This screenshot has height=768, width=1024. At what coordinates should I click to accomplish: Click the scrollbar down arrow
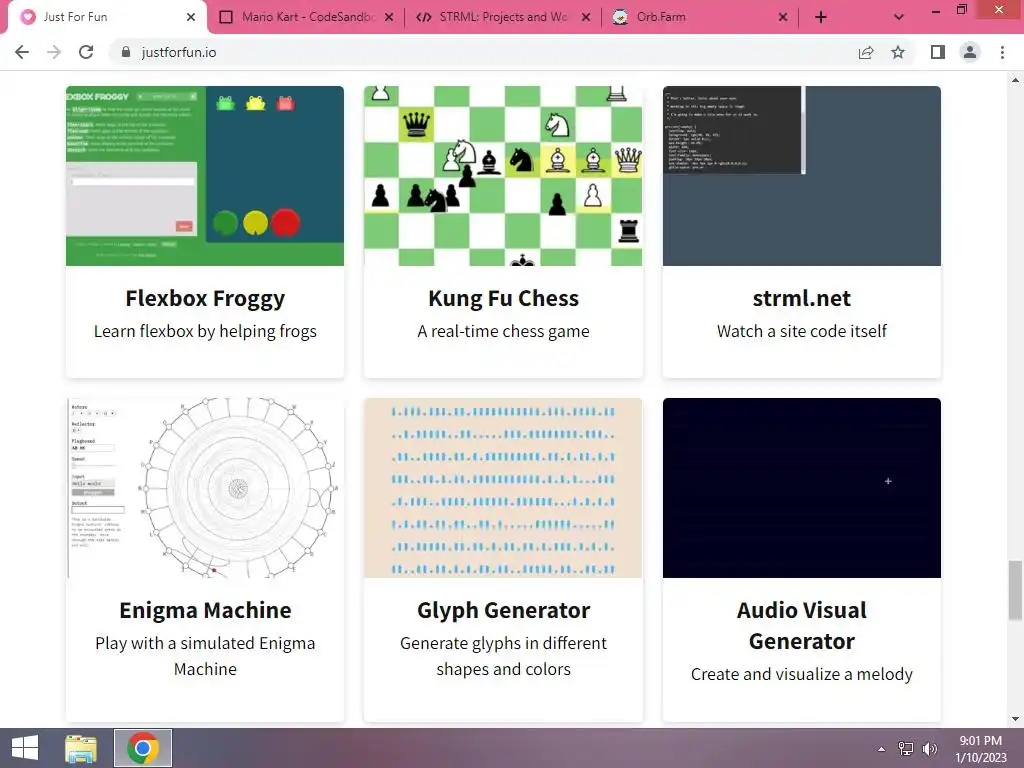pos(1015,719)
